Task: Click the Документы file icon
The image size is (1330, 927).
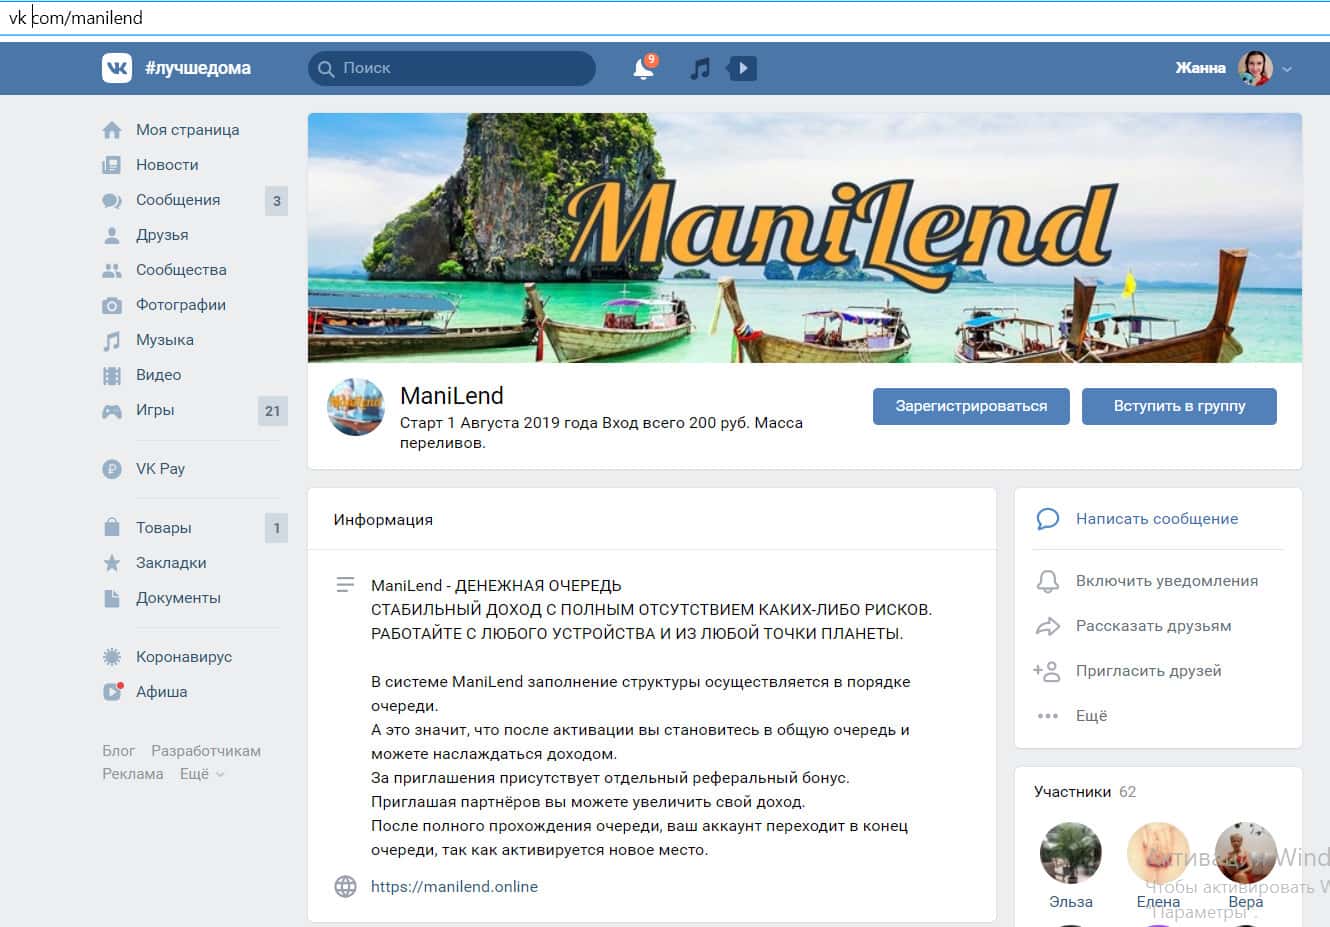Action: click(112, 598)
